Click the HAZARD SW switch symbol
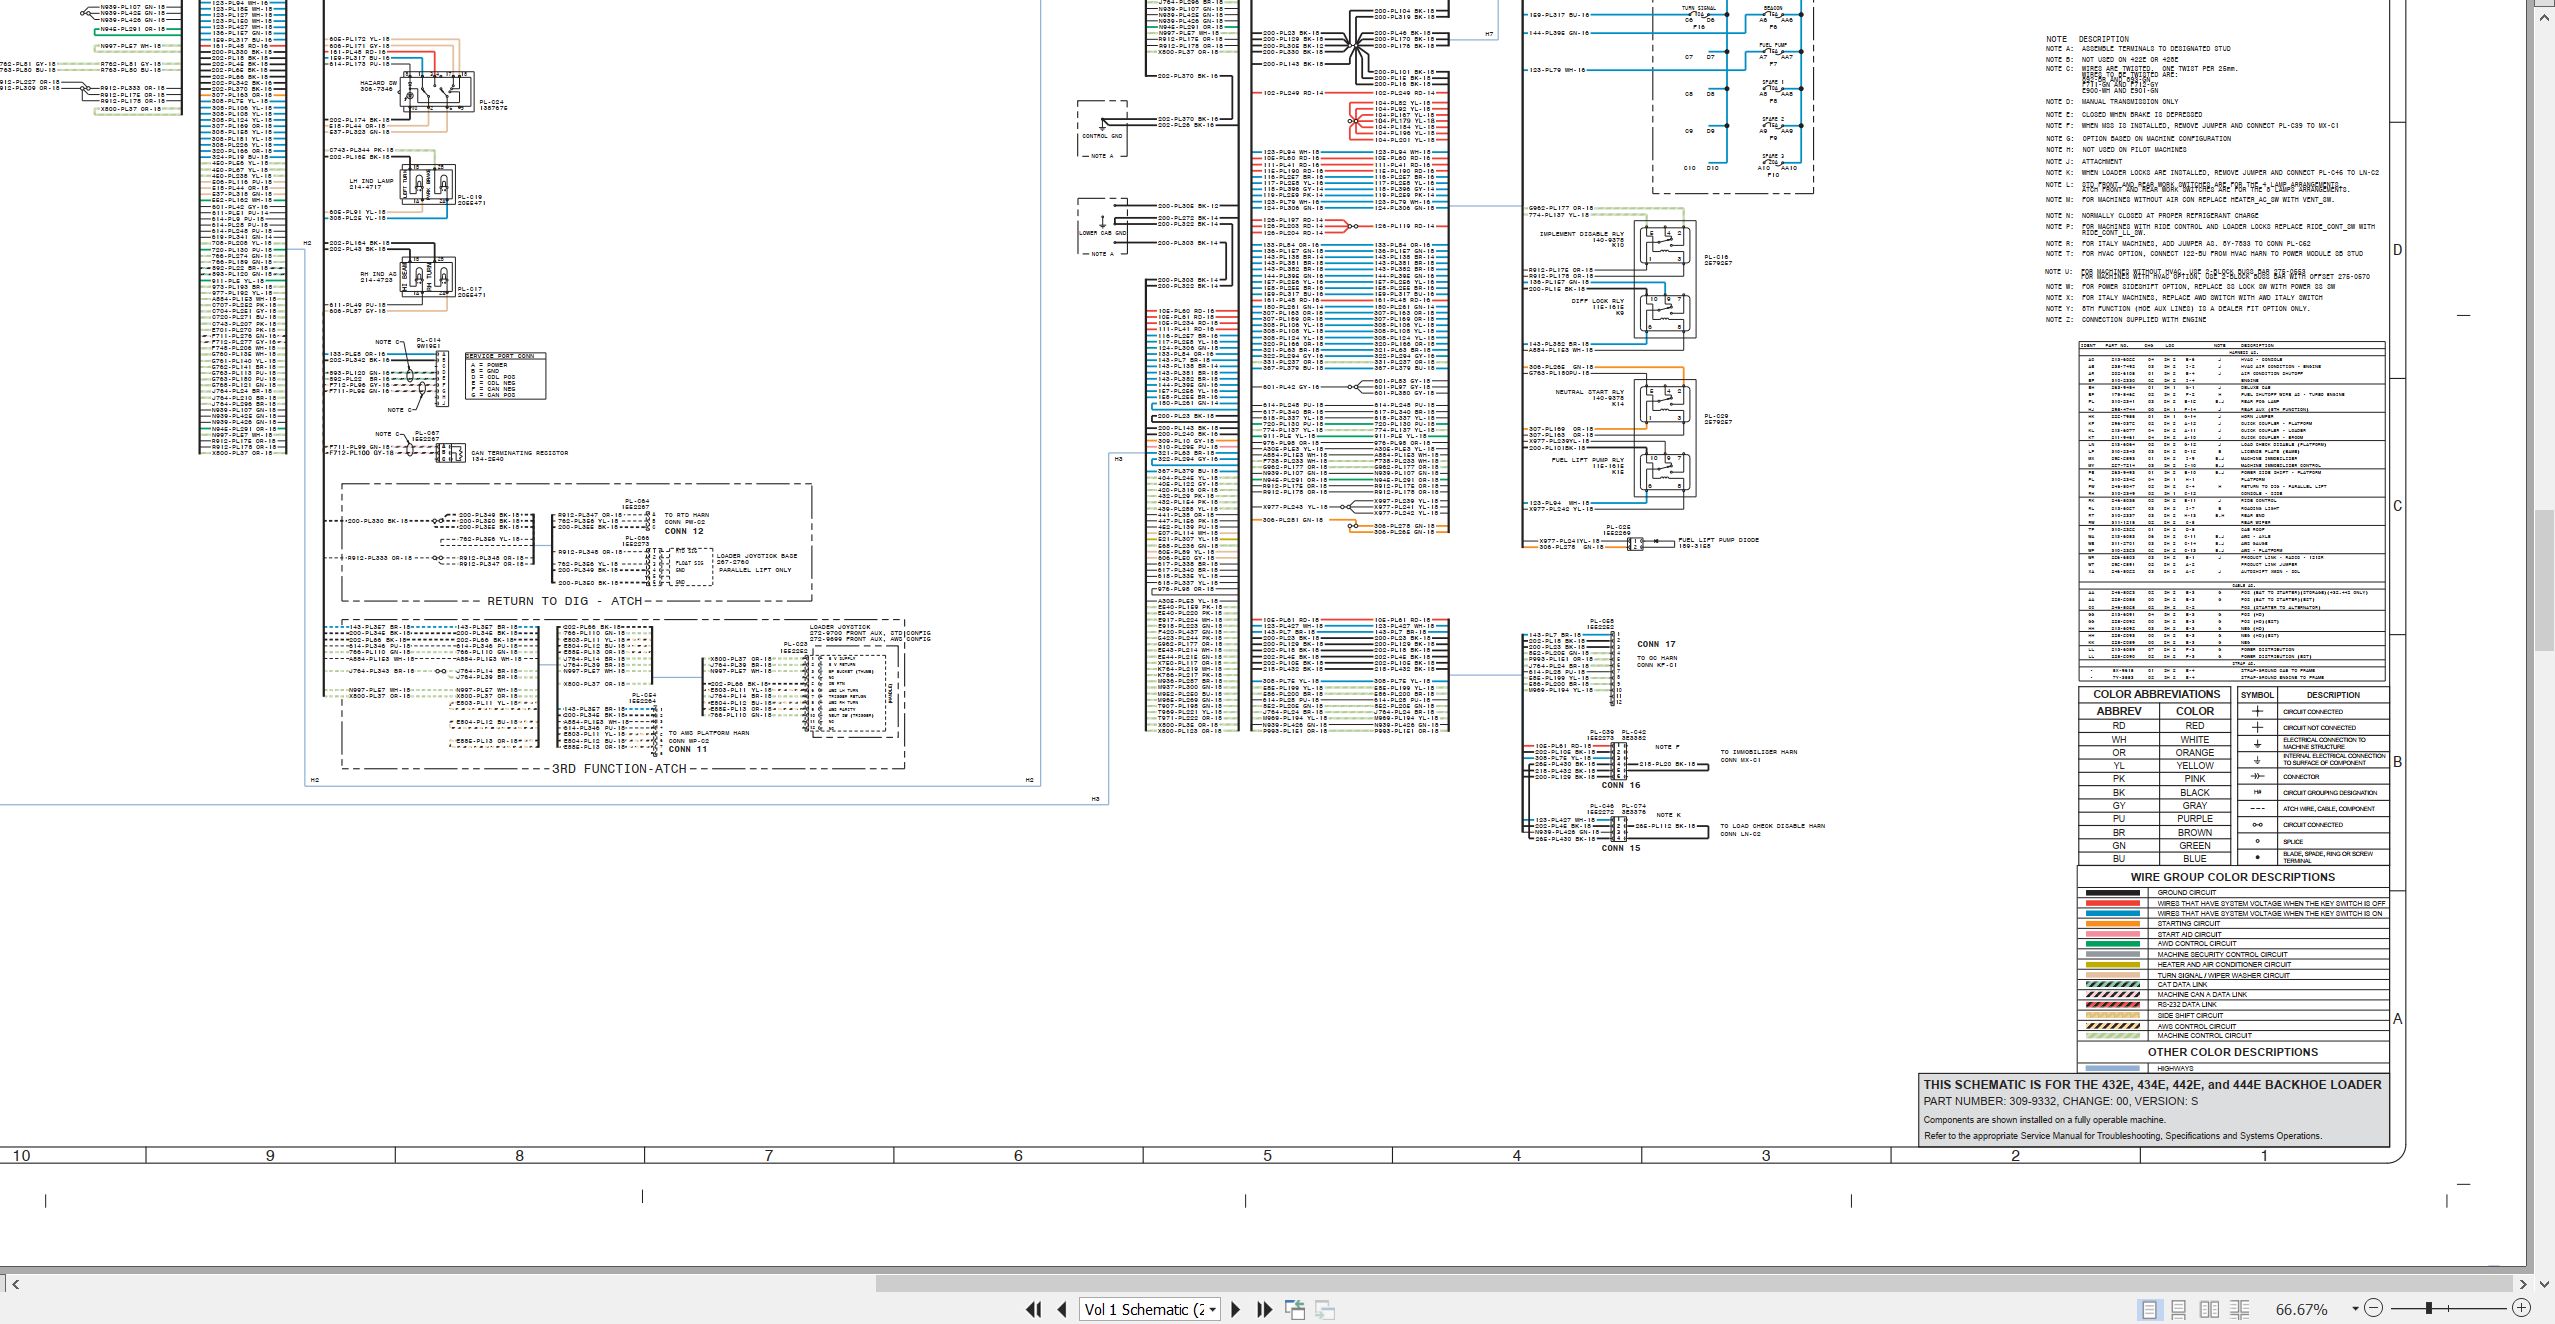The height and width of the screenshot is (1324, 2555). (436, 90)
